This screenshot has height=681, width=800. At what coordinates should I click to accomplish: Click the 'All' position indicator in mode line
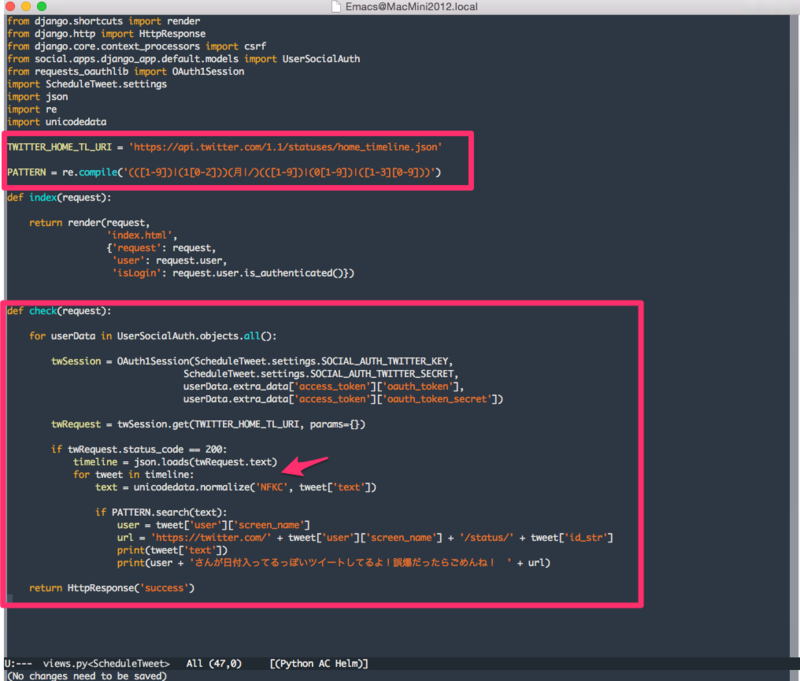(x=194, y=663)
